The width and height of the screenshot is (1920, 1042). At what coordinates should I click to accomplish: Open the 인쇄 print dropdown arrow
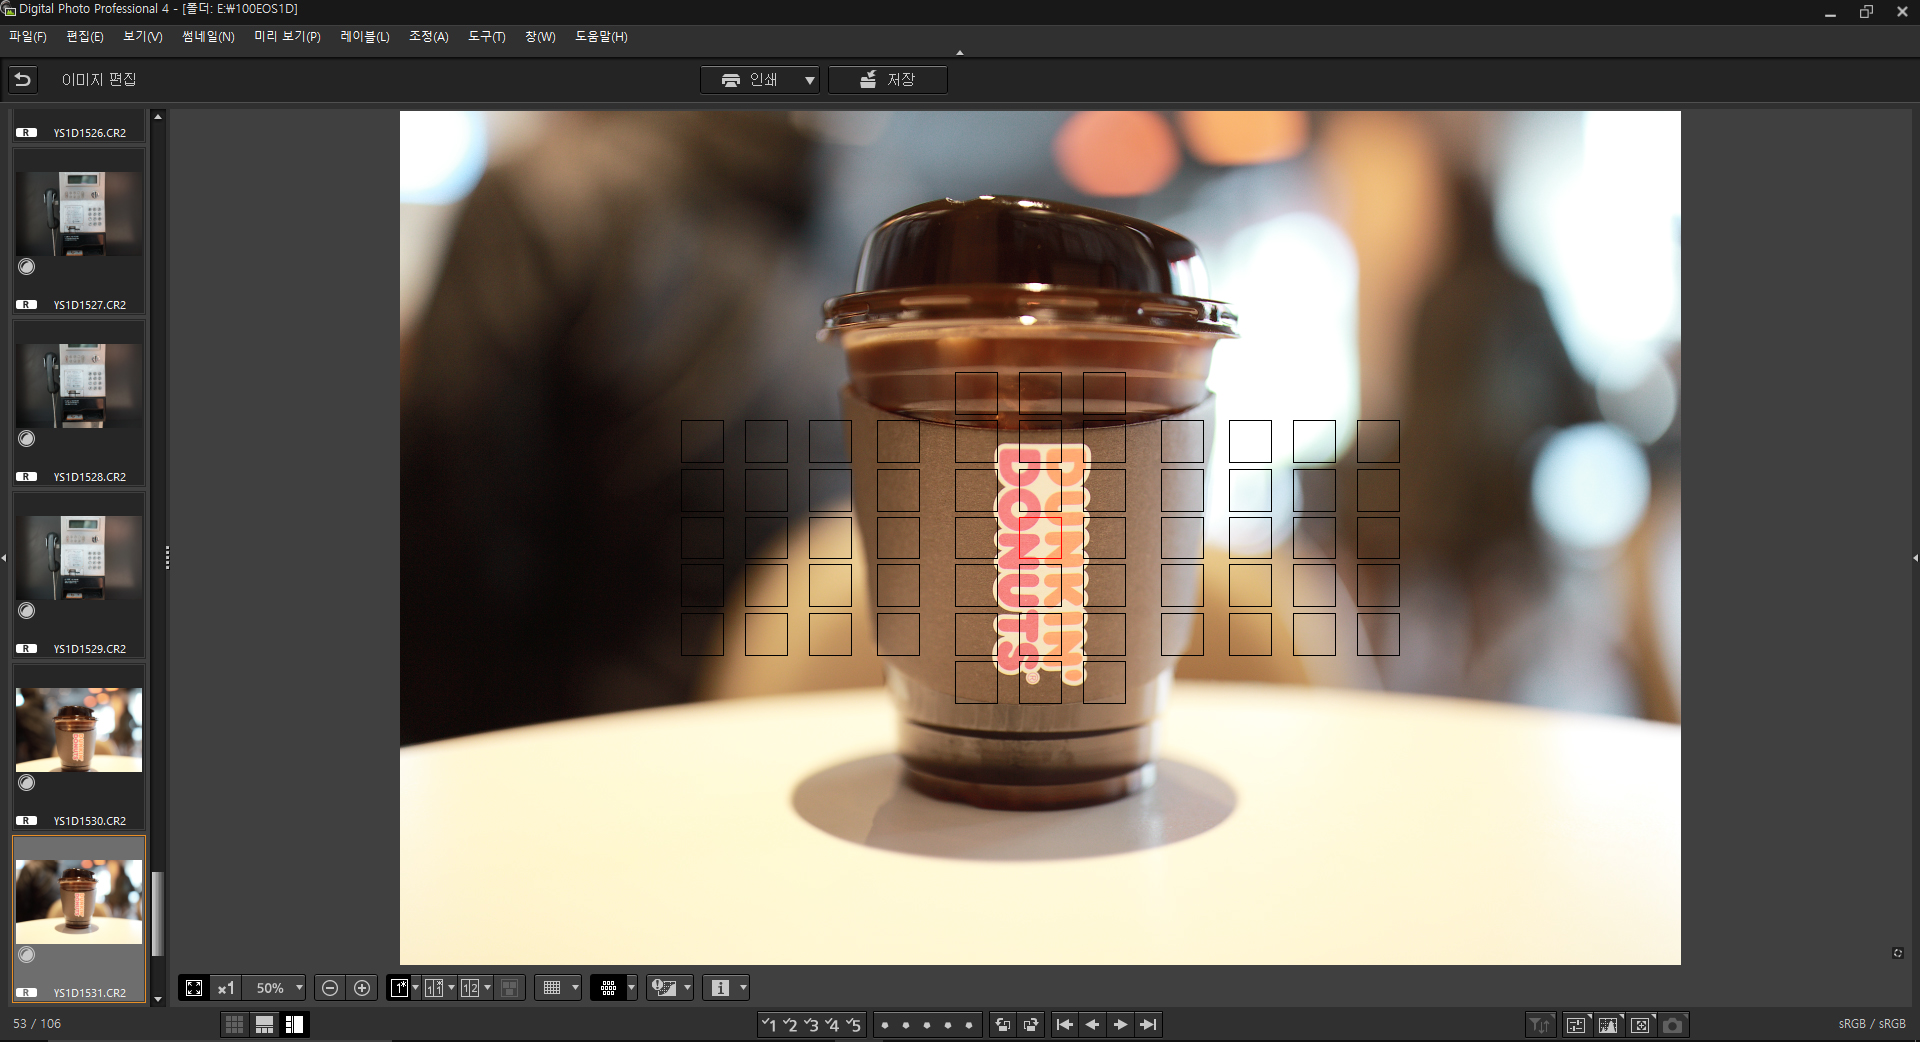pos(809,80)
